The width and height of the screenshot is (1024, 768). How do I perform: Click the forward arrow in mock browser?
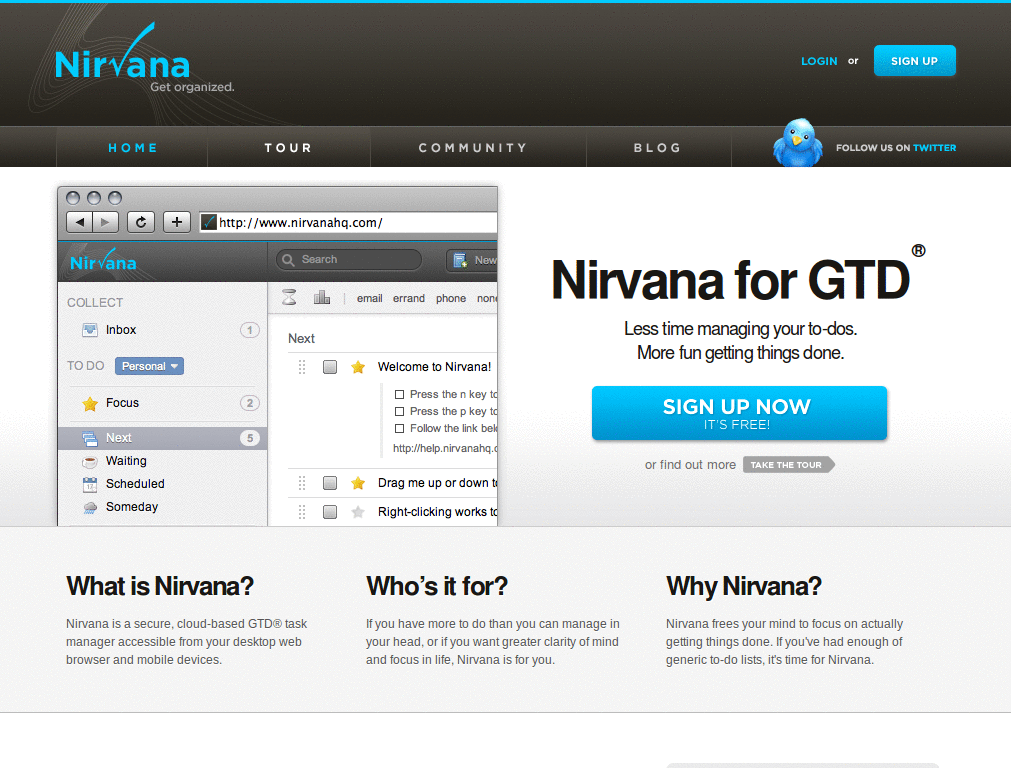pos(105,222)
